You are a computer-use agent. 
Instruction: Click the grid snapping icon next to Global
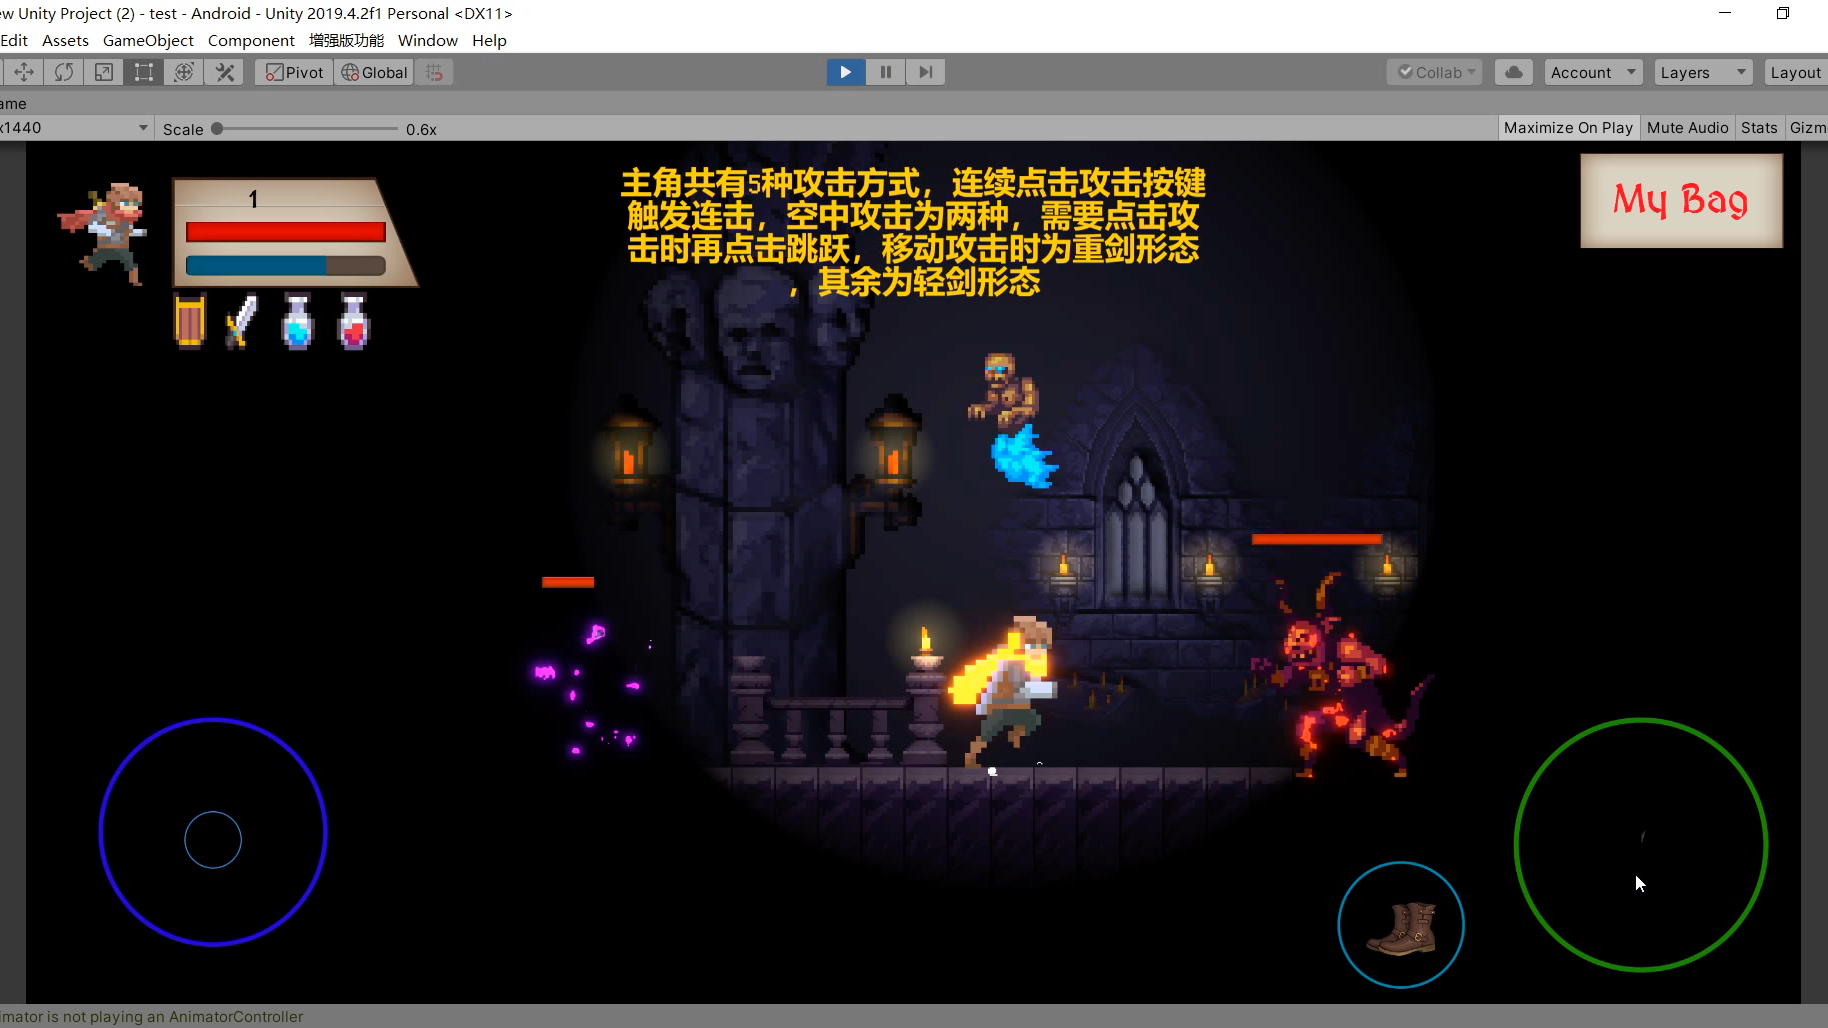pos(434,71)
